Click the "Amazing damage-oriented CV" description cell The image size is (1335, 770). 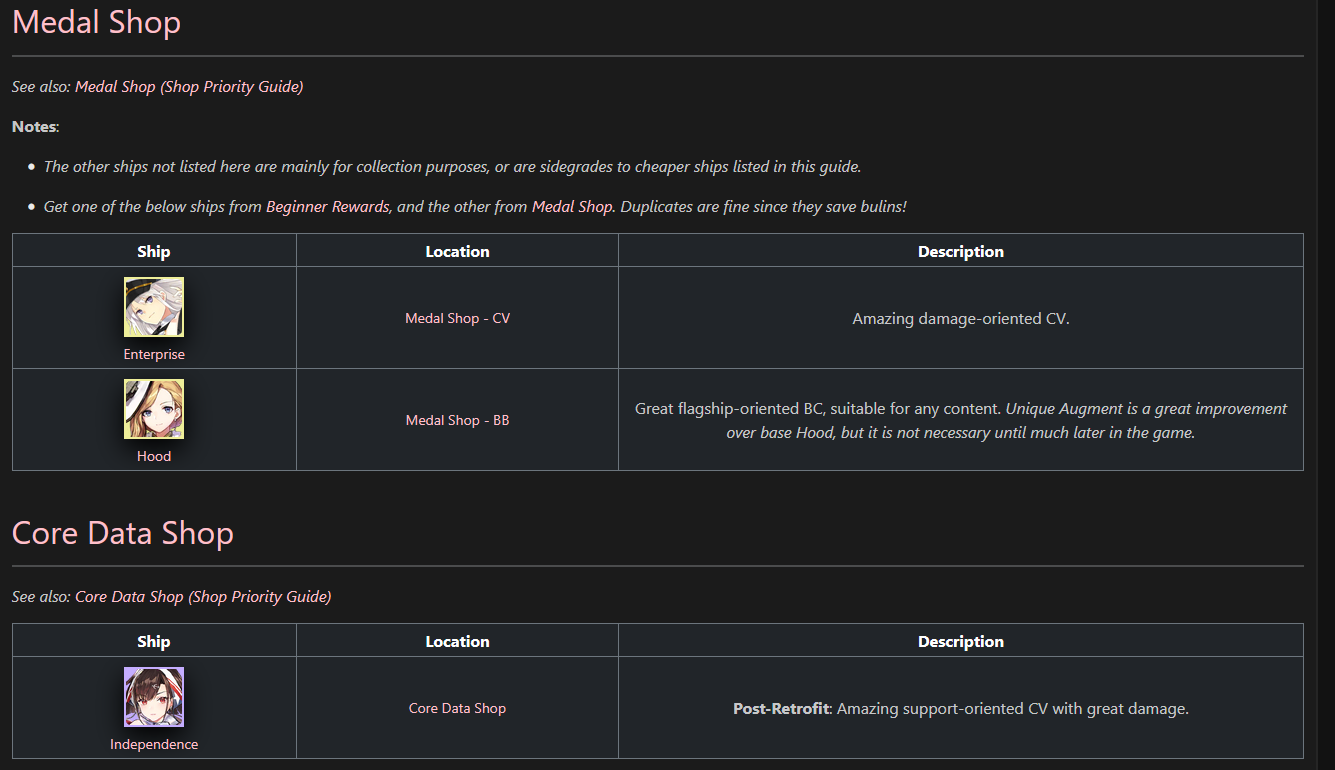[960, 319]
